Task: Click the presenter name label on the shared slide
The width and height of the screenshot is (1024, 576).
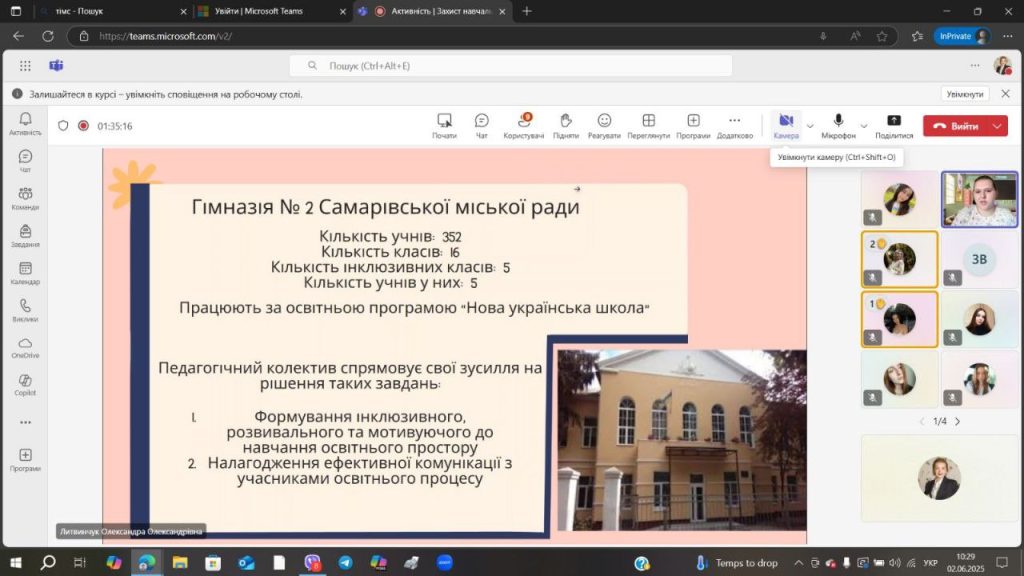Action: (131, 531)
